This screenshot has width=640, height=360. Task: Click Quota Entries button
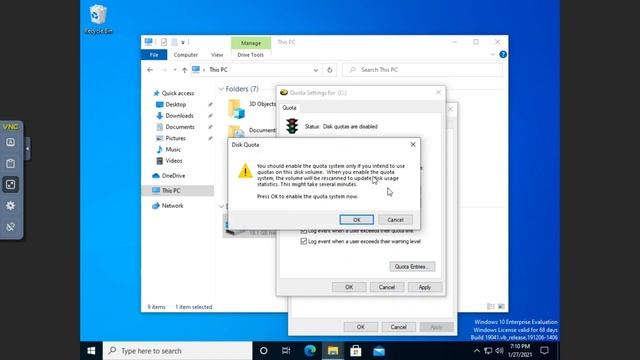pos(412,267)
